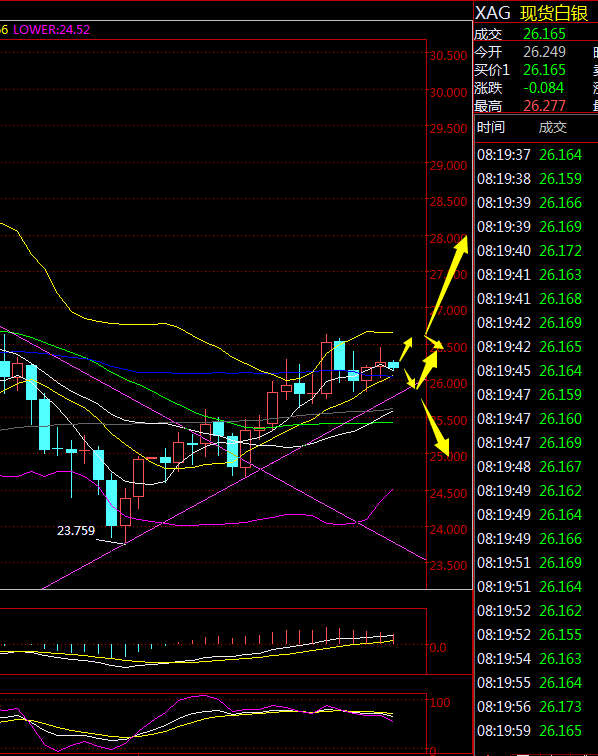Screen dimensions: 598x756
Task: Select tick row 08:19:59 at 26.165
Action: 530,731
